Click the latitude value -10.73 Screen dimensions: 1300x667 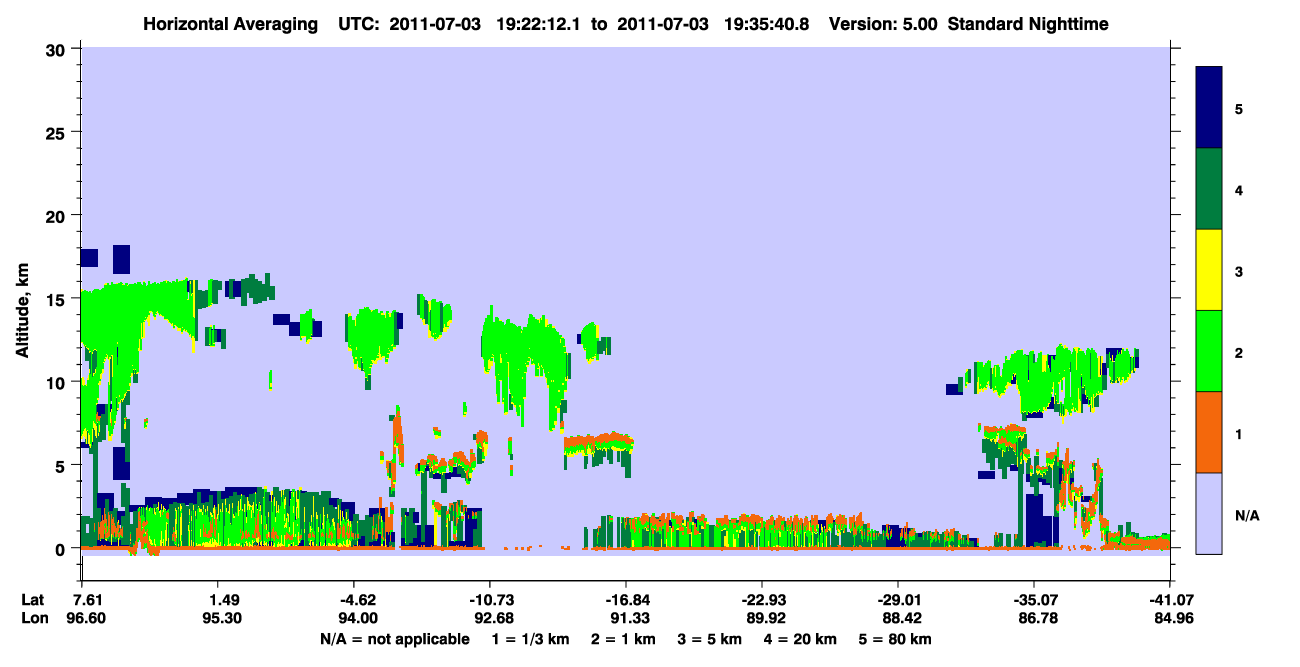(491, 600)
